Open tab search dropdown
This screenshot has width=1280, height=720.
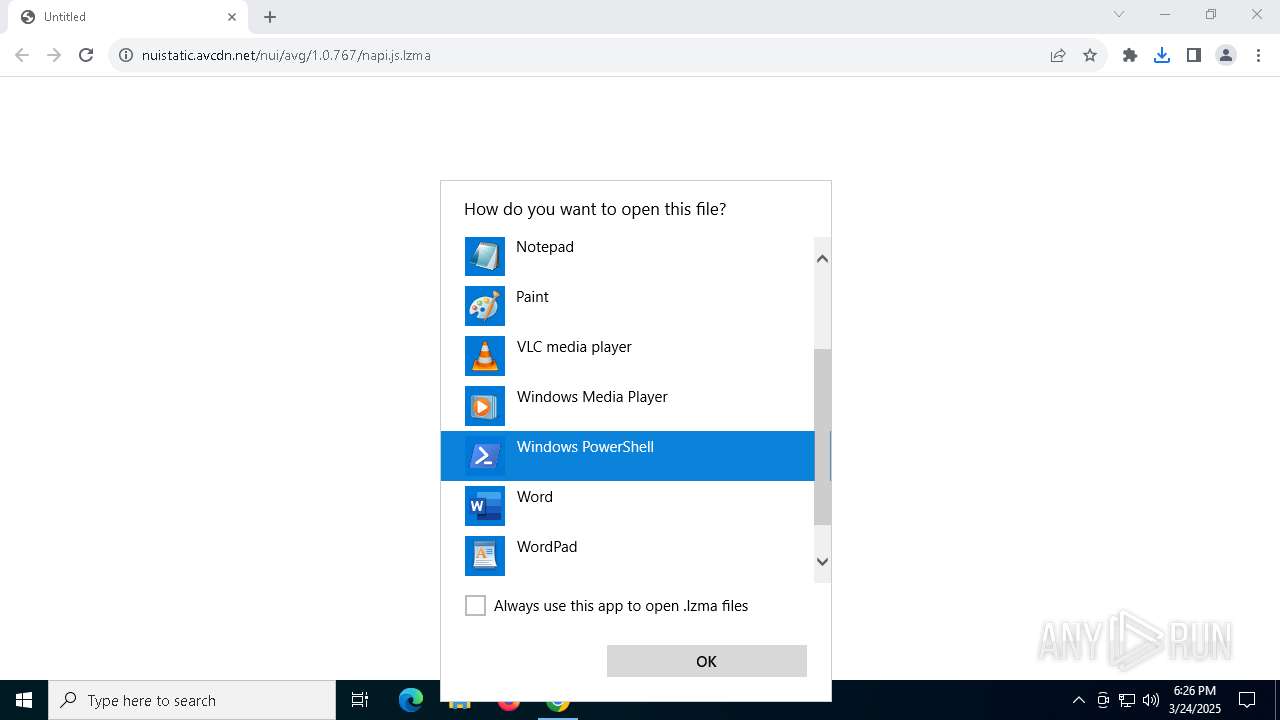click(1119, 14)
